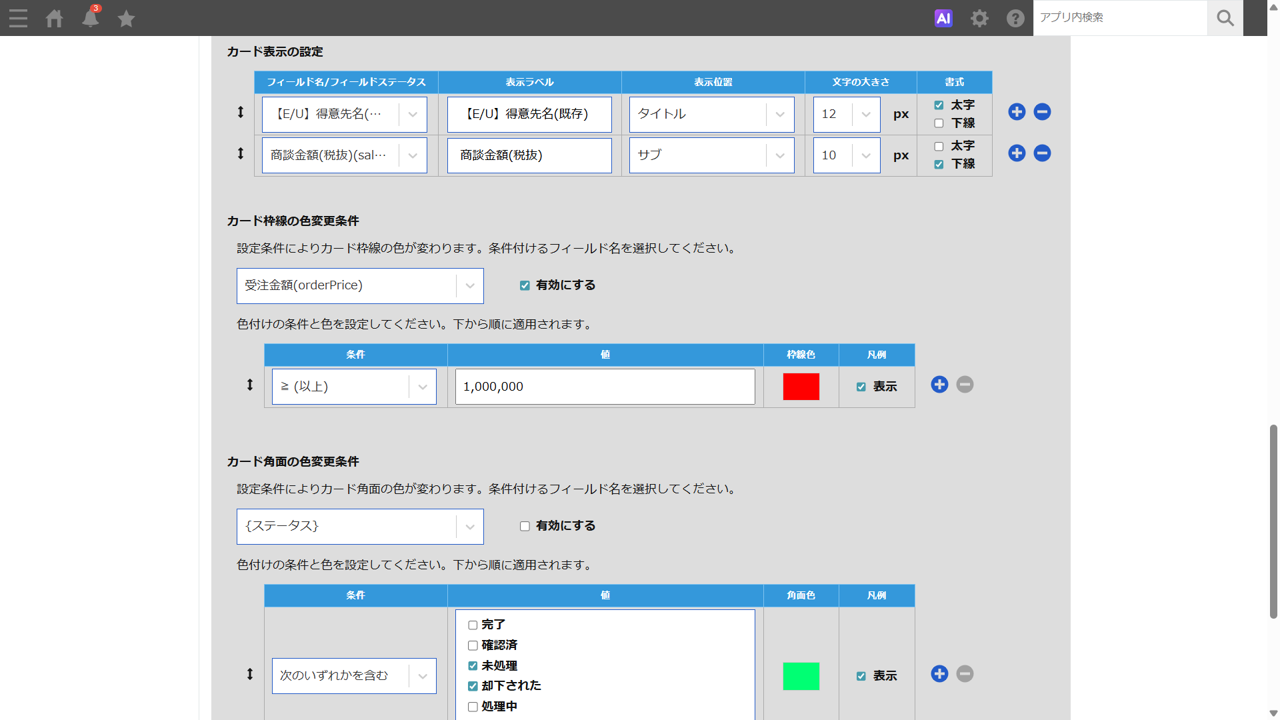Open {ステータス} field dropdown
This screenshot has height=720, width=1280.
click(x=360, y=526)
